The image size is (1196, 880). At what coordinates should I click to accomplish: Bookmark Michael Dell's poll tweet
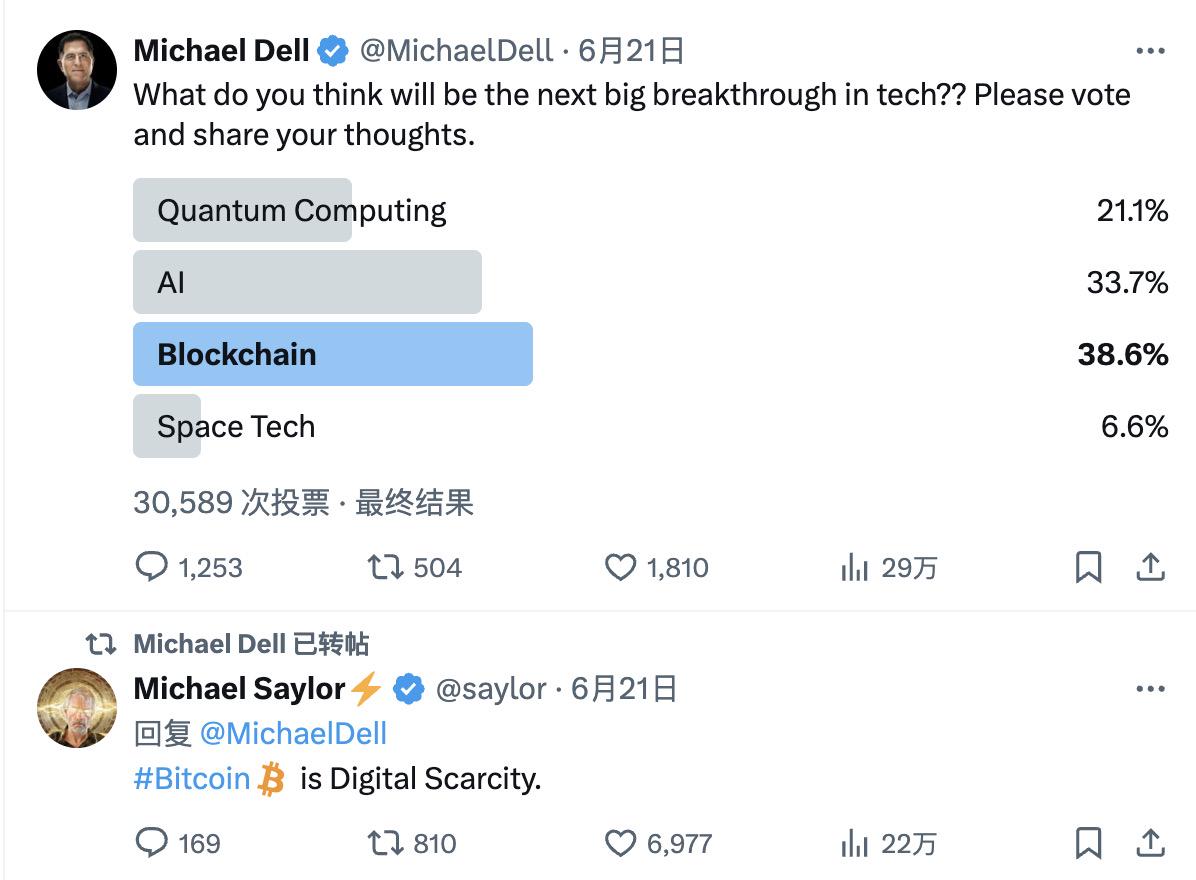tap(1088, 567)
